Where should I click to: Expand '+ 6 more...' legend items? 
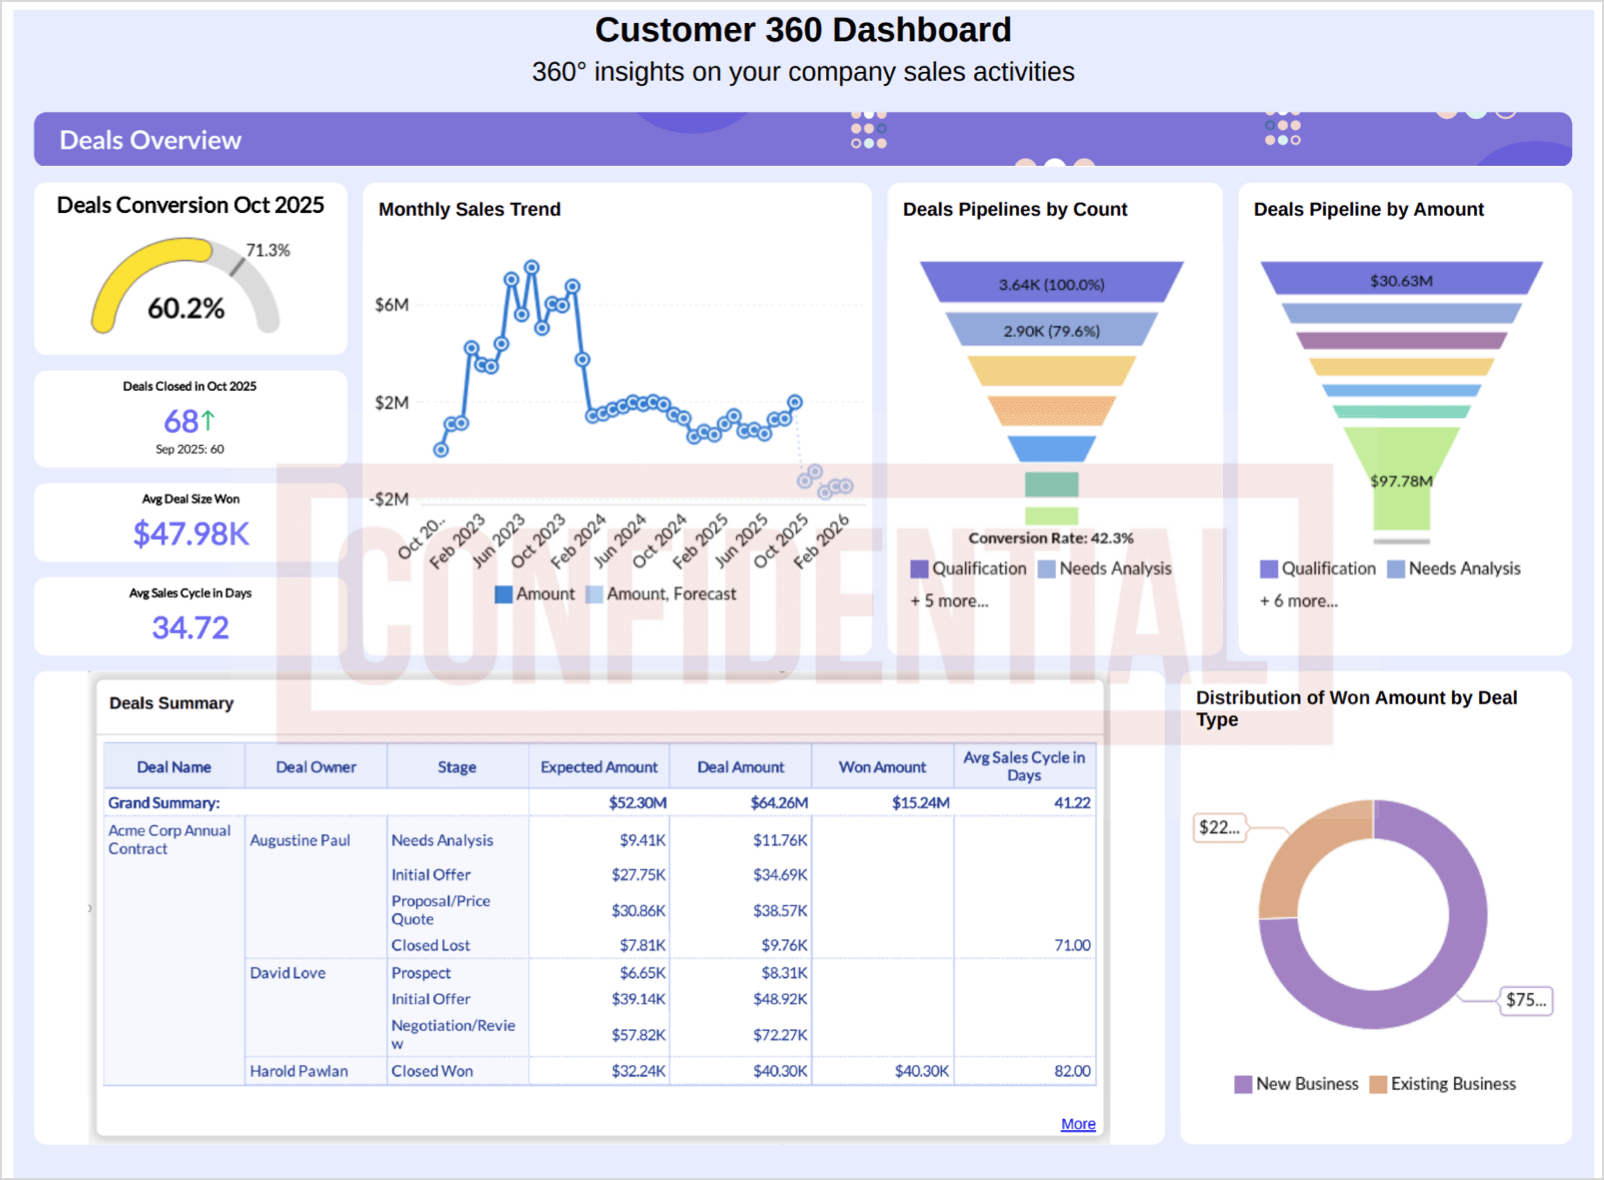[x=1298, y=601]
